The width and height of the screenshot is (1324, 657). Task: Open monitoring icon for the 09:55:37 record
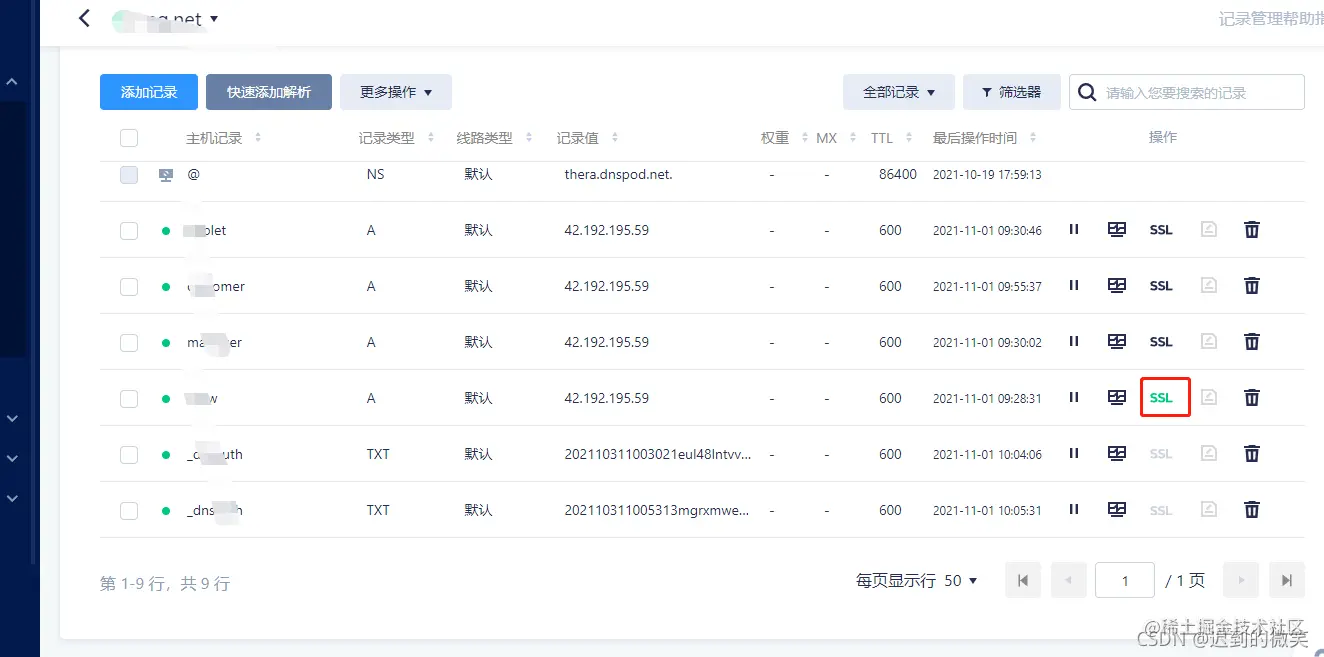tap(1117, 286)
